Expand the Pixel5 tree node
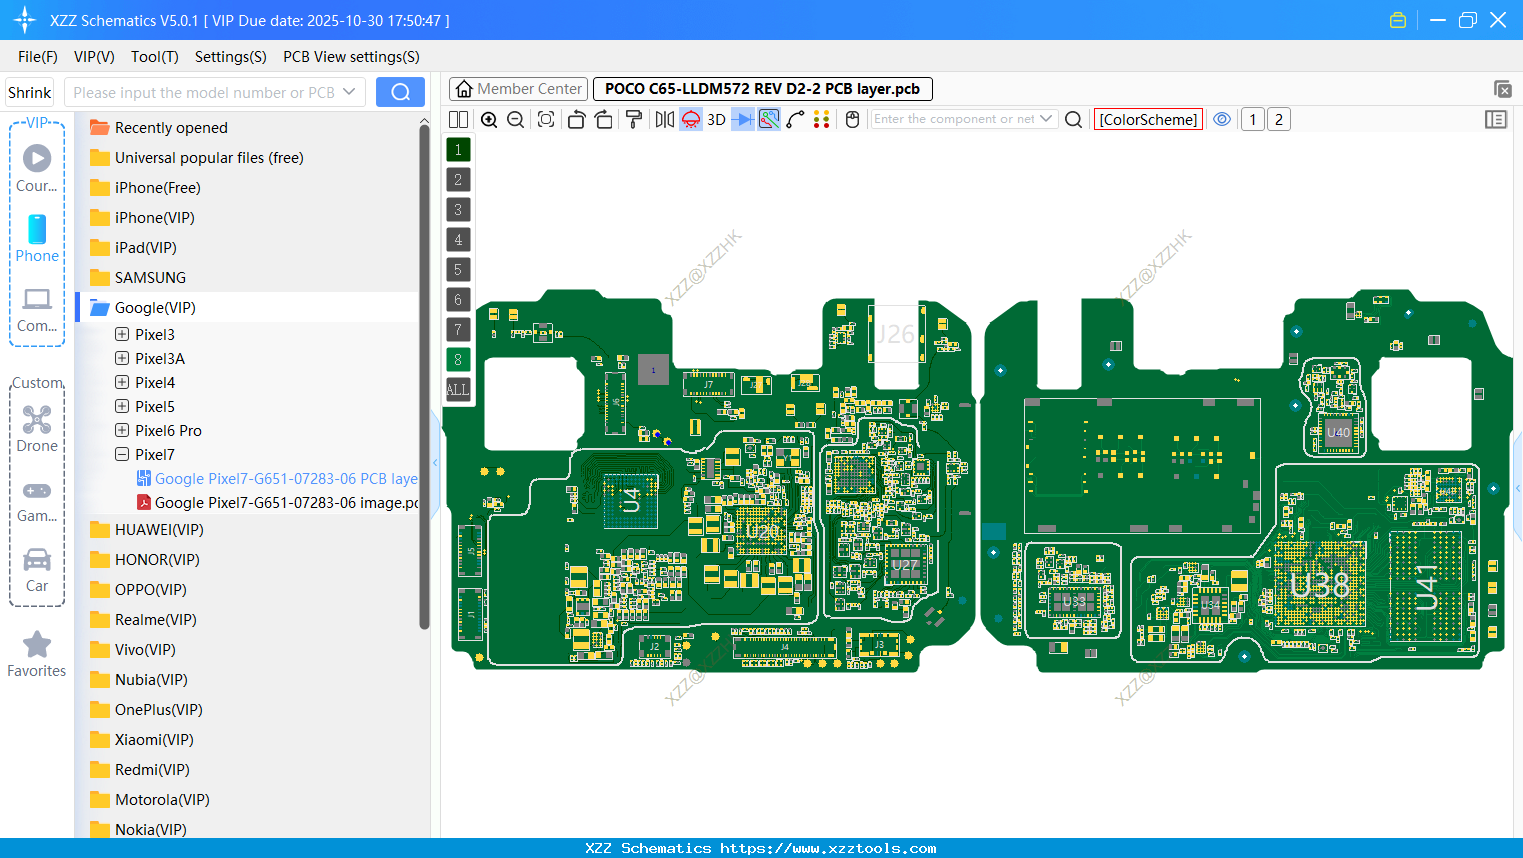This screenshot has width=1523, height=858. (x=122, y=406)
